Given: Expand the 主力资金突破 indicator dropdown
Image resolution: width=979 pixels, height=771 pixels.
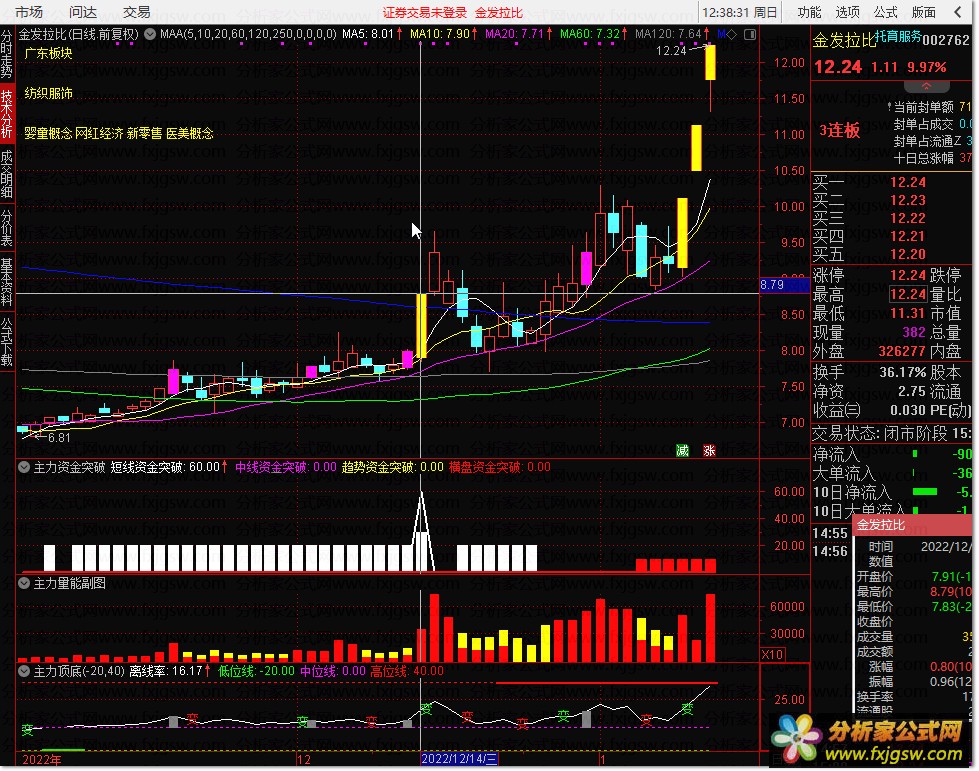Looking at the screenshot, I should 24,467.
